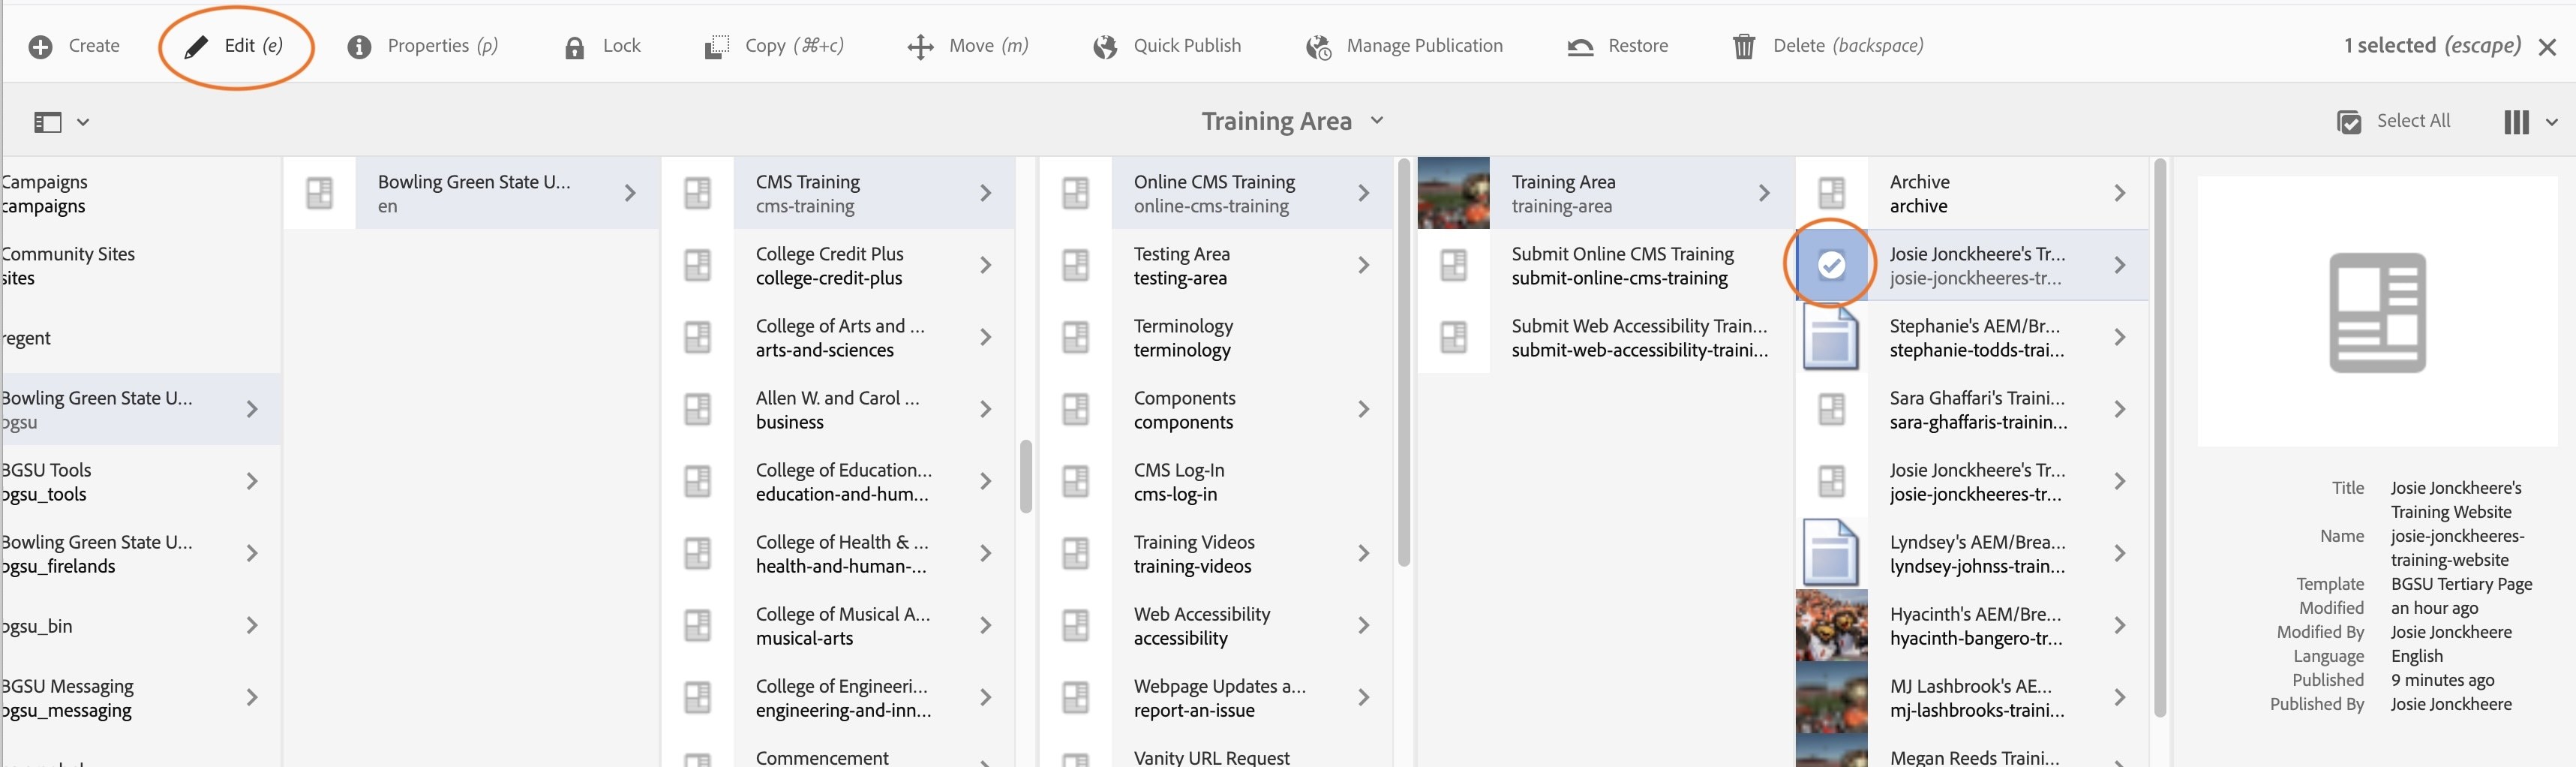The image size is (2576, 767).
Task: Click the Hyacinth's AEM photo thumbnail
Action: tap(1832, 625)
